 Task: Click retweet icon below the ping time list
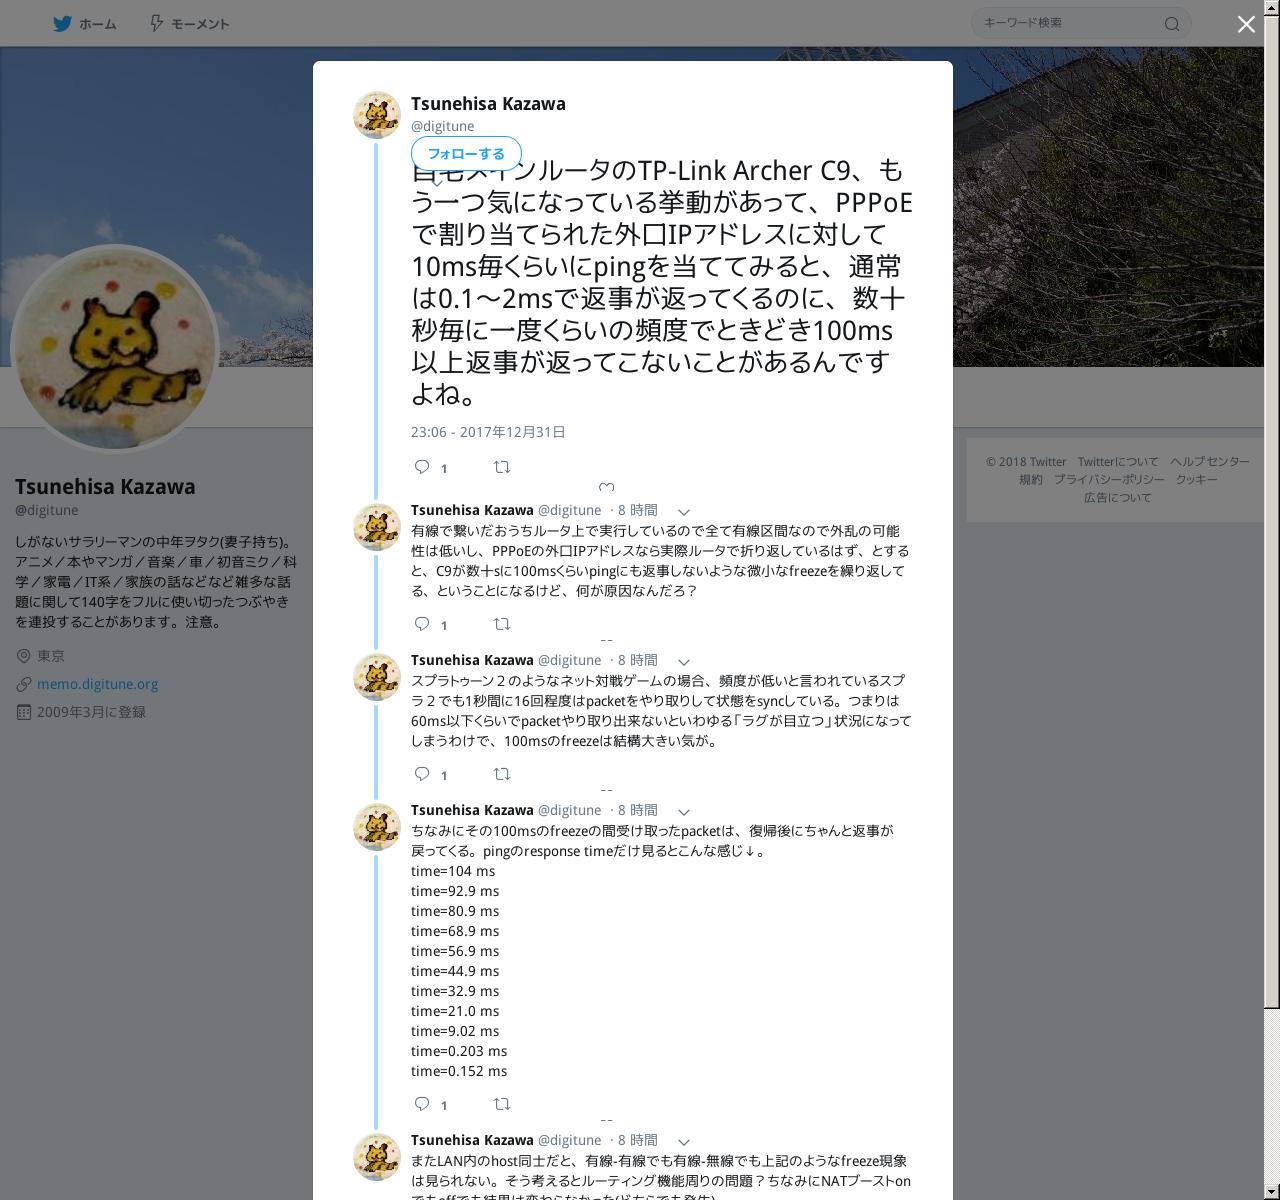pos(502,1104)
